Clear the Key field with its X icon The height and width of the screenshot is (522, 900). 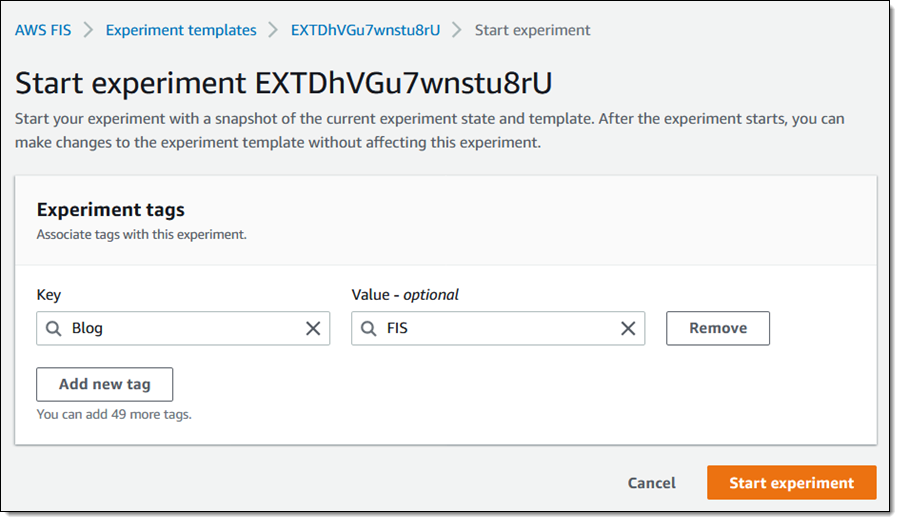(313, 328)
